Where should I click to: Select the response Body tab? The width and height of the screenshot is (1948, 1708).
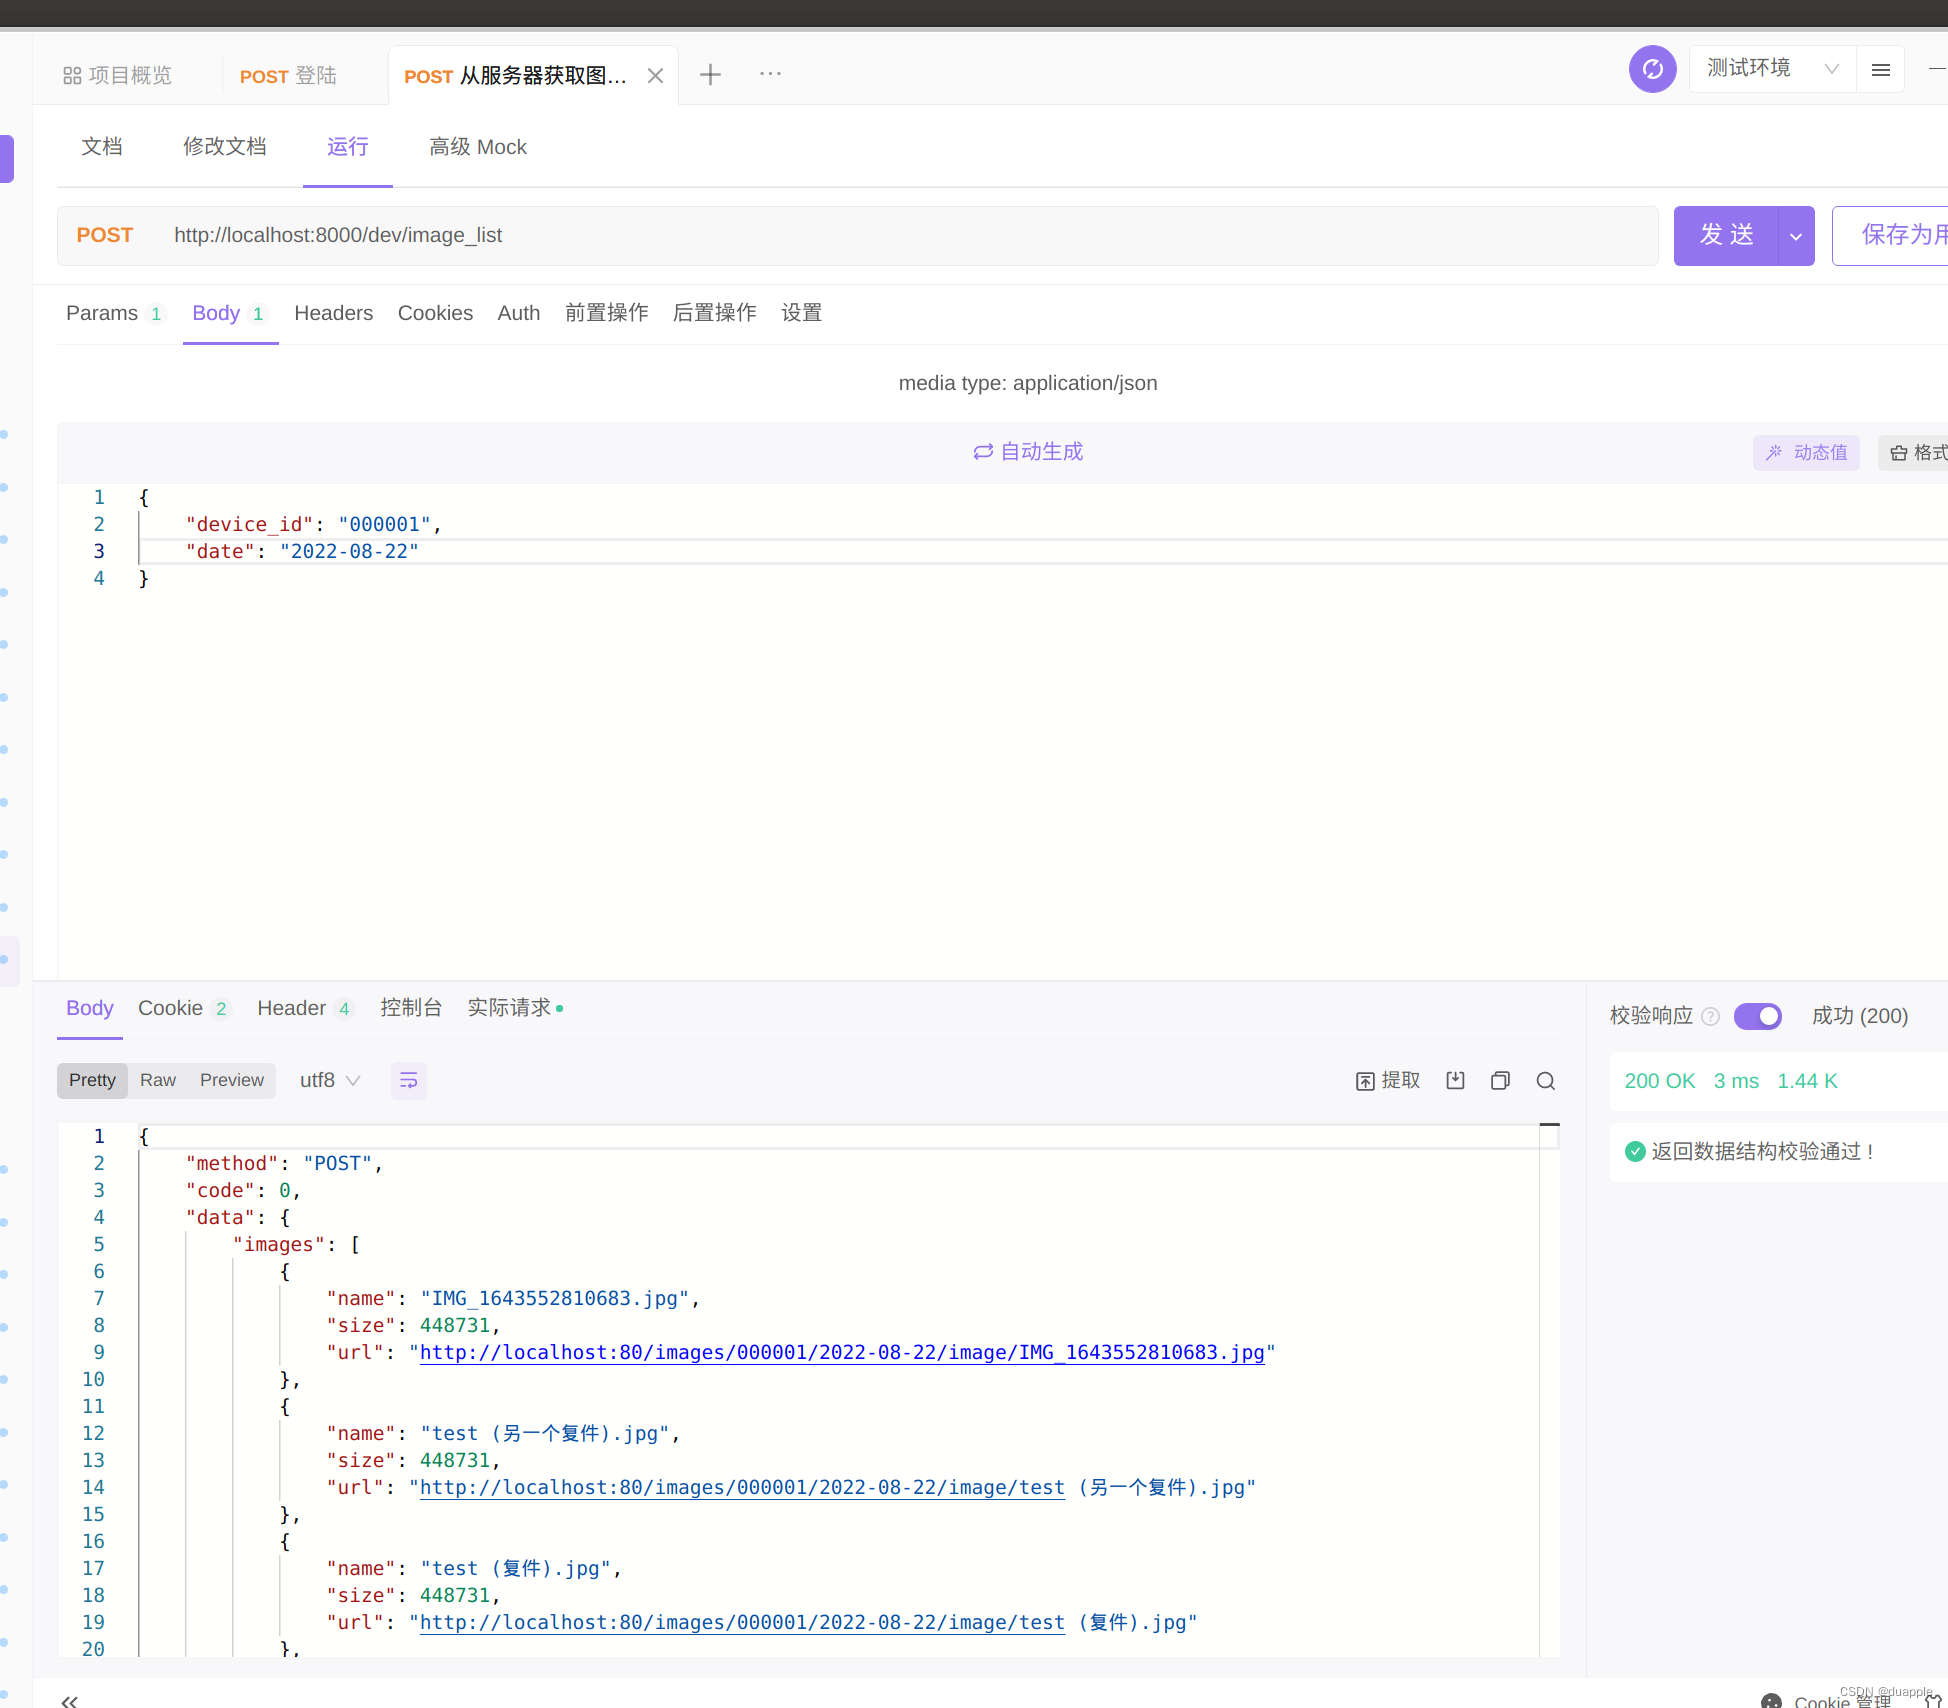[90, 1009]
